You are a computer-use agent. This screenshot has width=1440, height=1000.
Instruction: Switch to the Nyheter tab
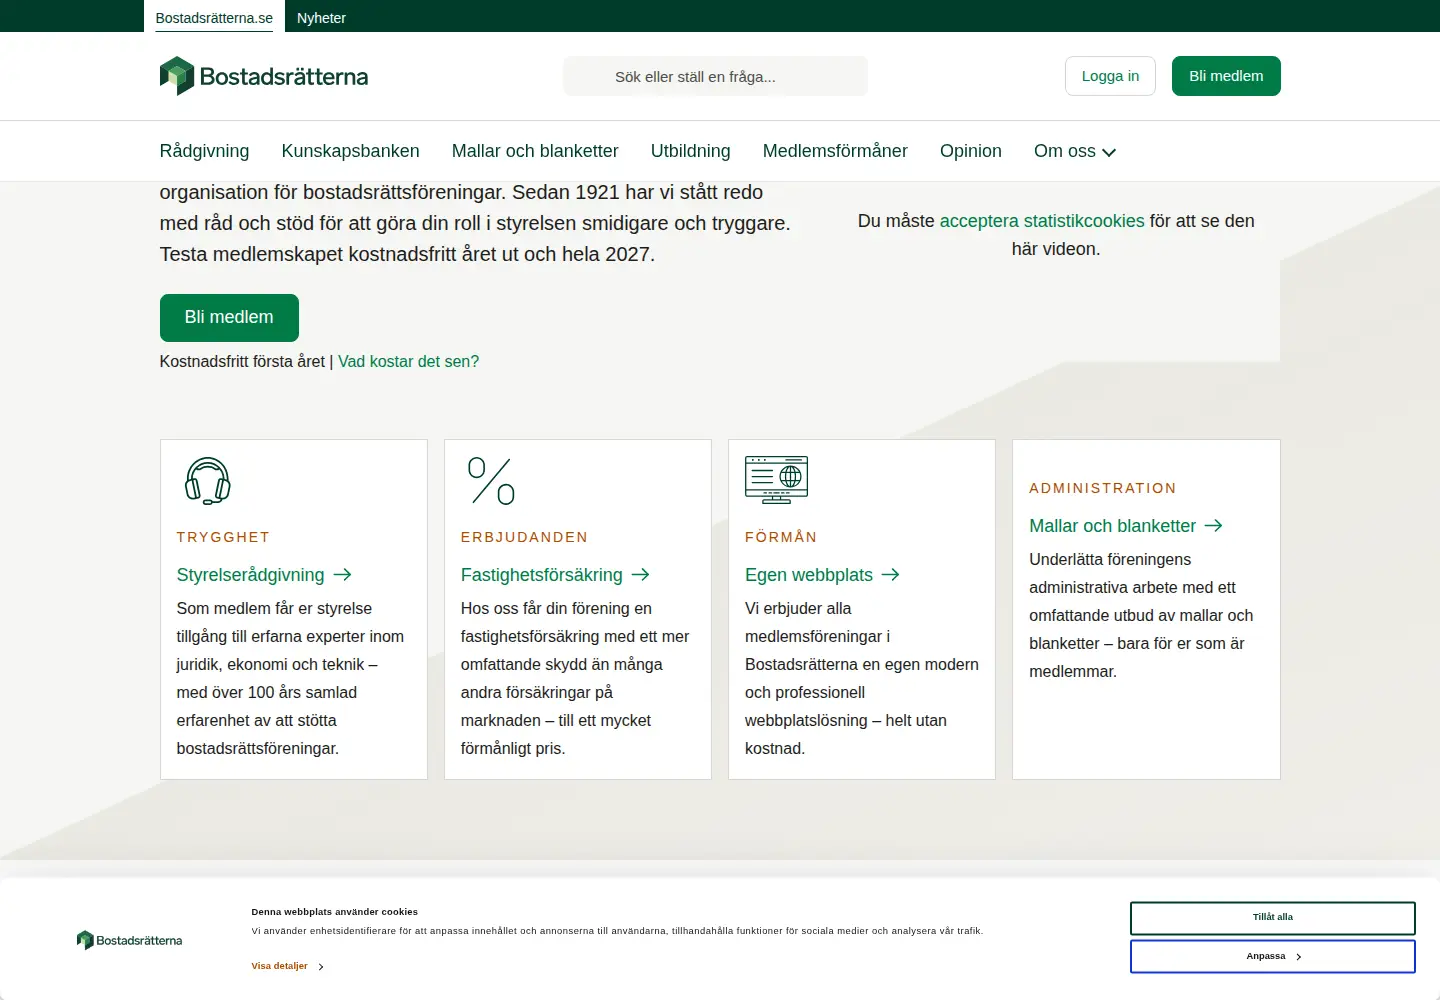point(321,18)
